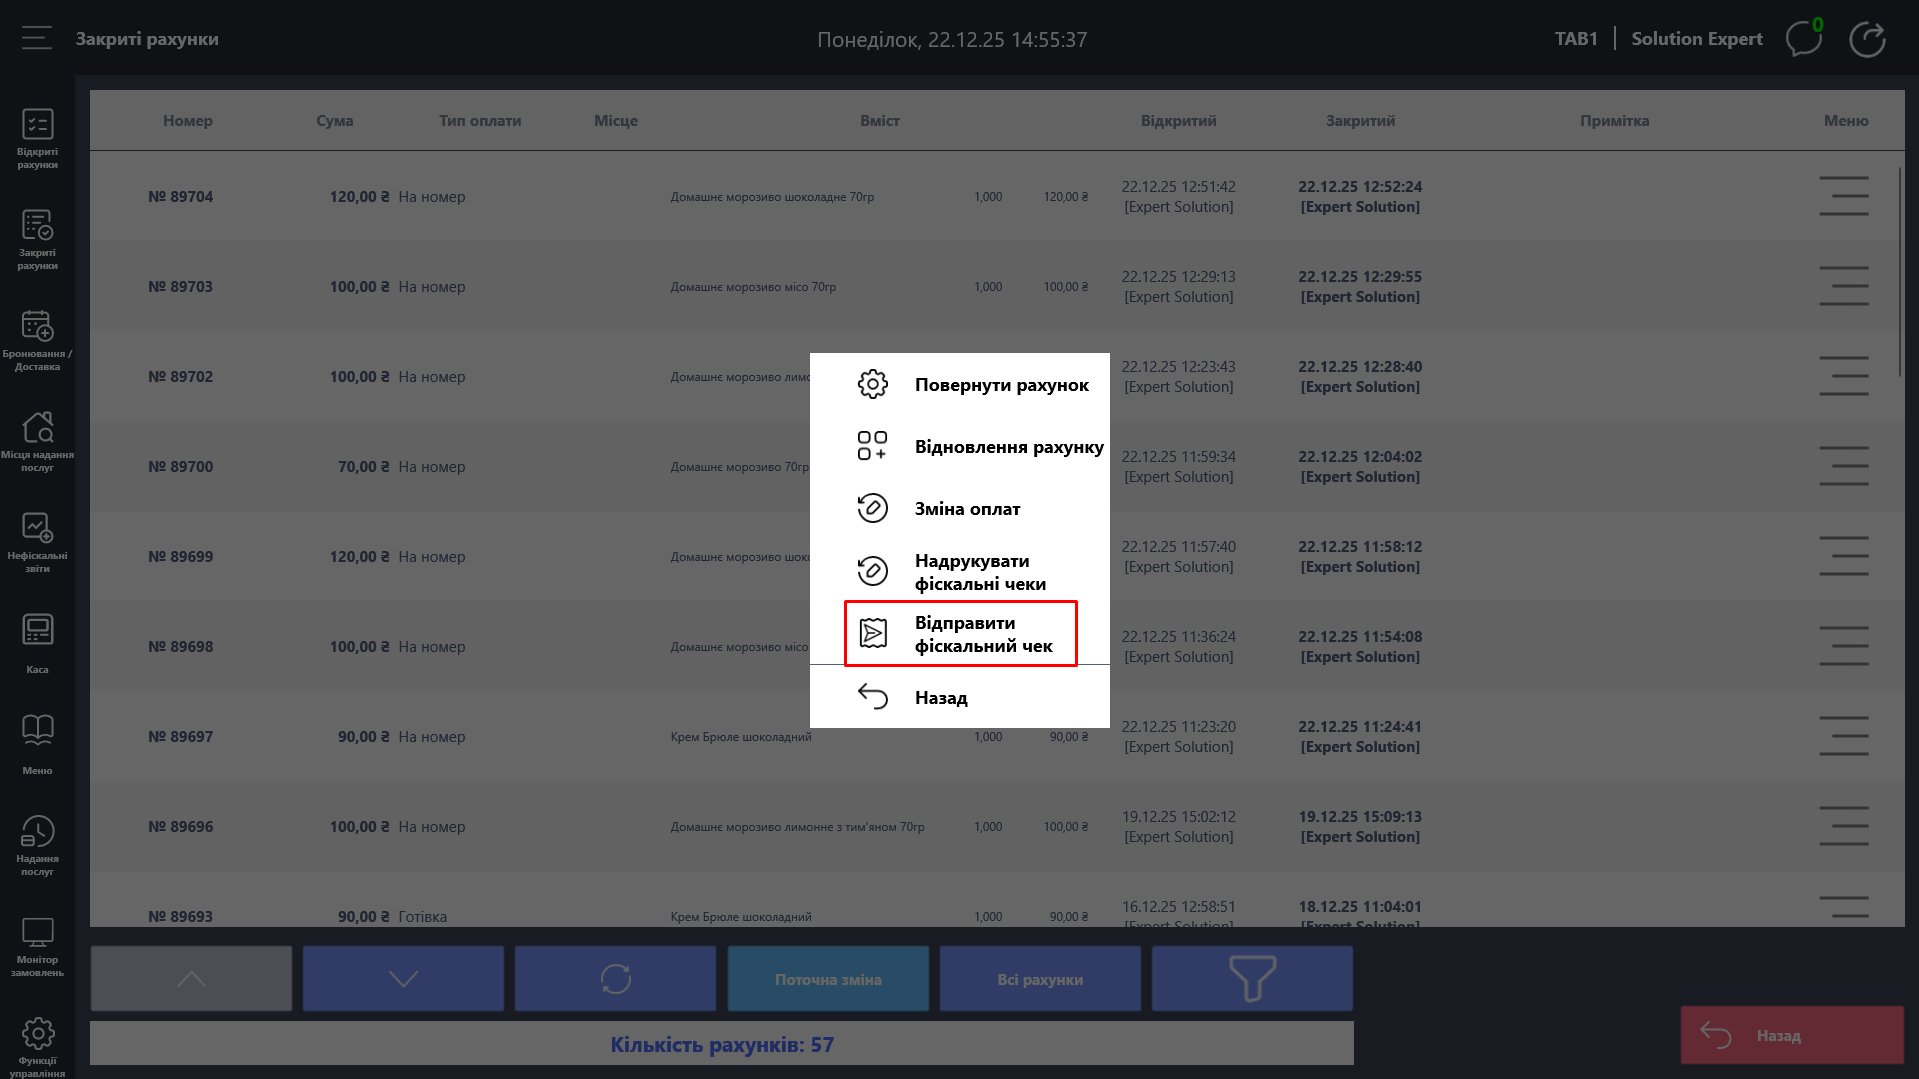
Task: Open Нефіскальні звіти sidebar icon
Action: coord(37,542)
